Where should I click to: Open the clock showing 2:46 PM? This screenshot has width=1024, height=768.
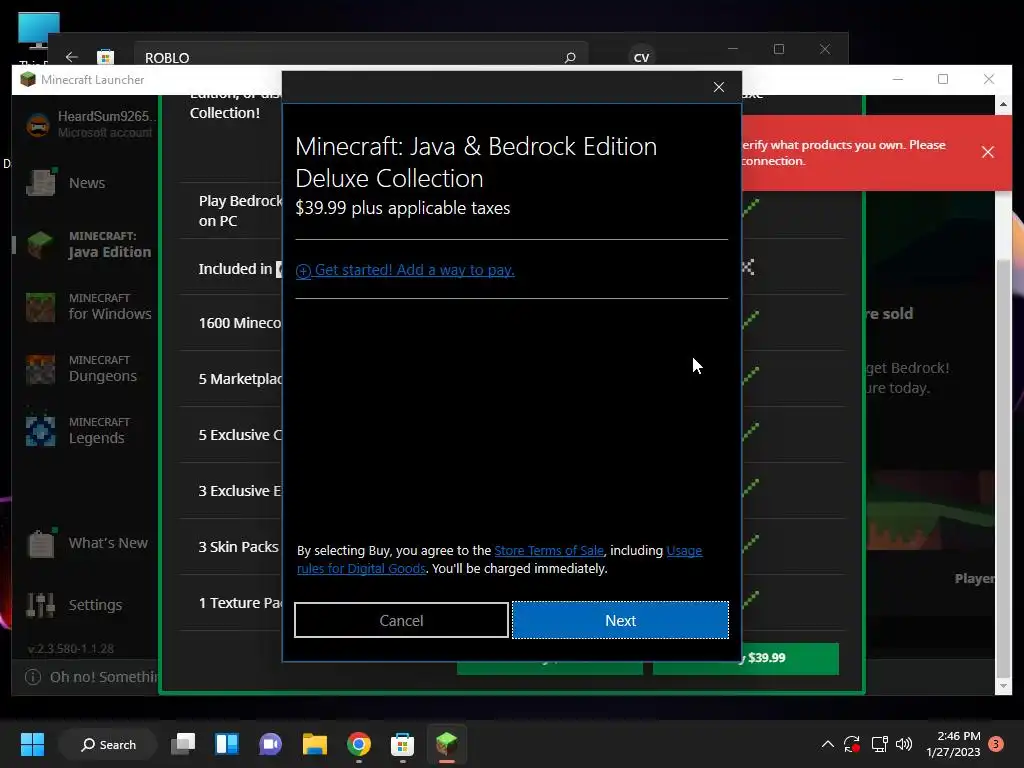953,744
